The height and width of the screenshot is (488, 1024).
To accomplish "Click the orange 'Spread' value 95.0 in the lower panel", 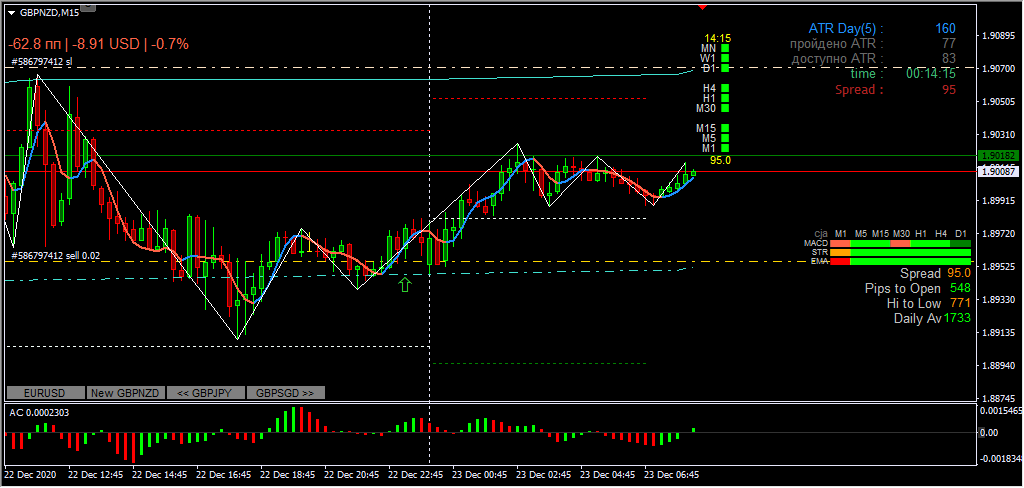I will (x=959, y=273).
